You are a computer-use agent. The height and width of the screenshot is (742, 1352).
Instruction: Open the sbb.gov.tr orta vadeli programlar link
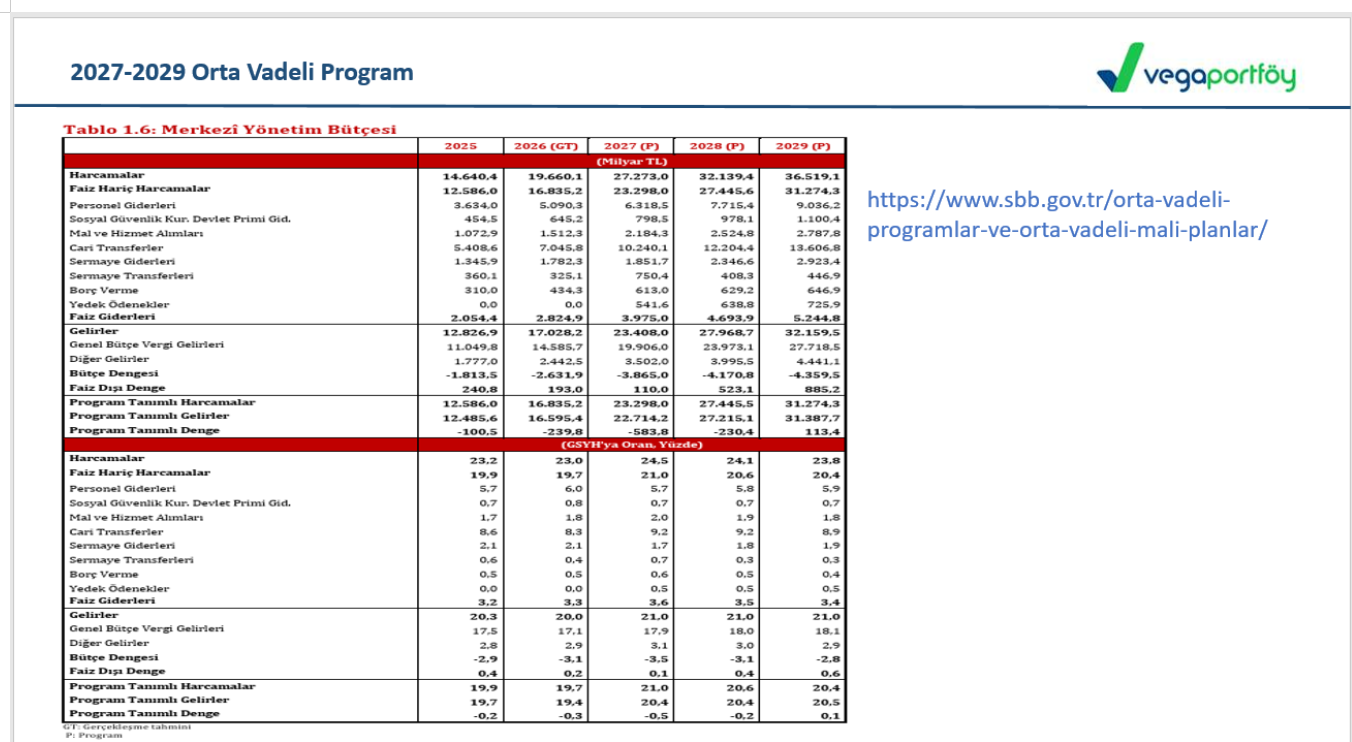[1066, 214]
